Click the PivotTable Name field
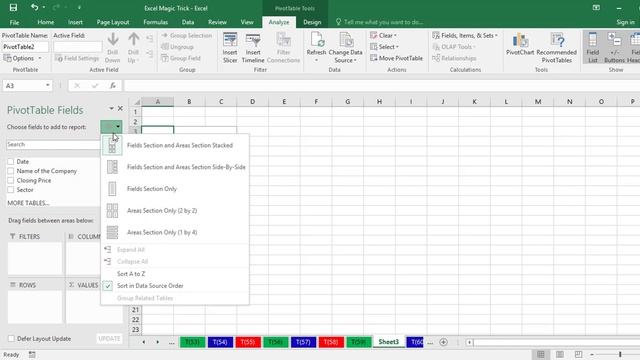Image resolution: width=640 pixels, height=360 pixels. [x=25, y=47]
